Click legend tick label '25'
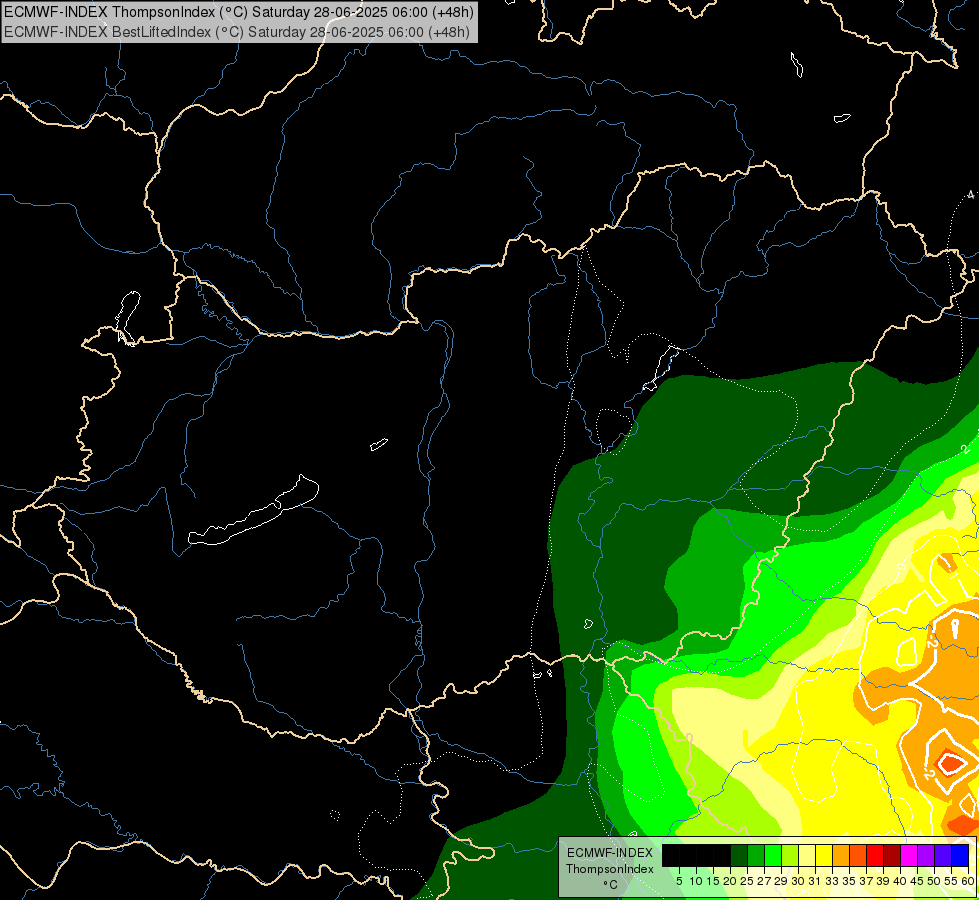979x900 pixels. (x=747, y=881)
